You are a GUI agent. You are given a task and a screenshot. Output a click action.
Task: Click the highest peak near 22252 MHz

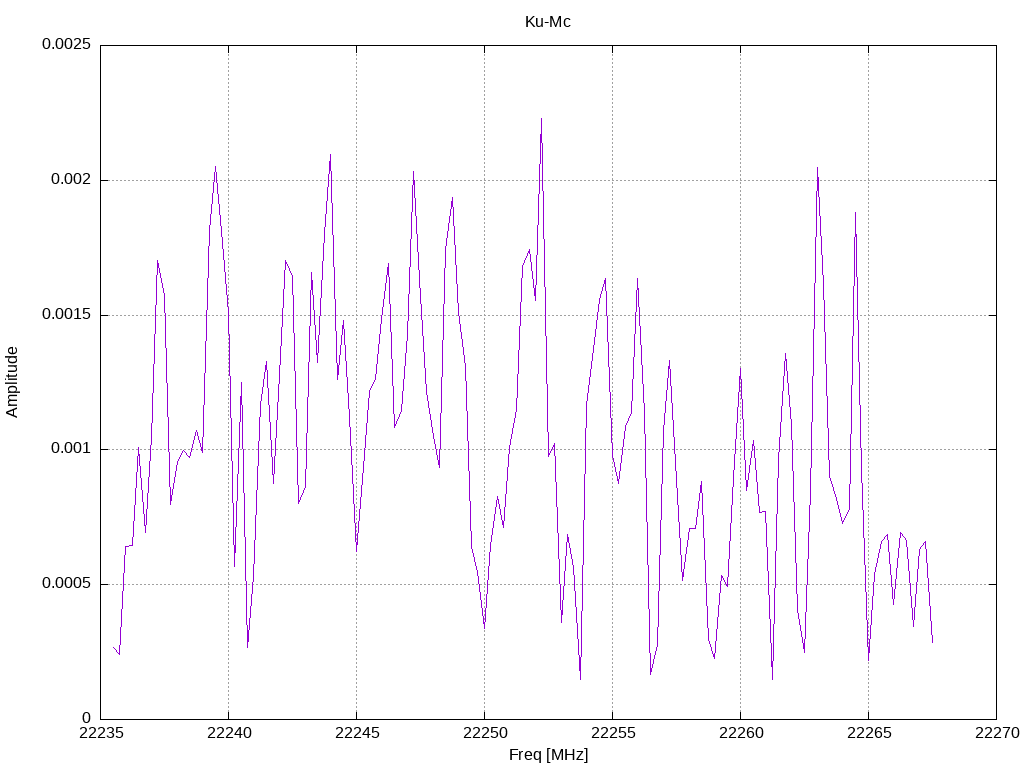(x=541, y=119)
